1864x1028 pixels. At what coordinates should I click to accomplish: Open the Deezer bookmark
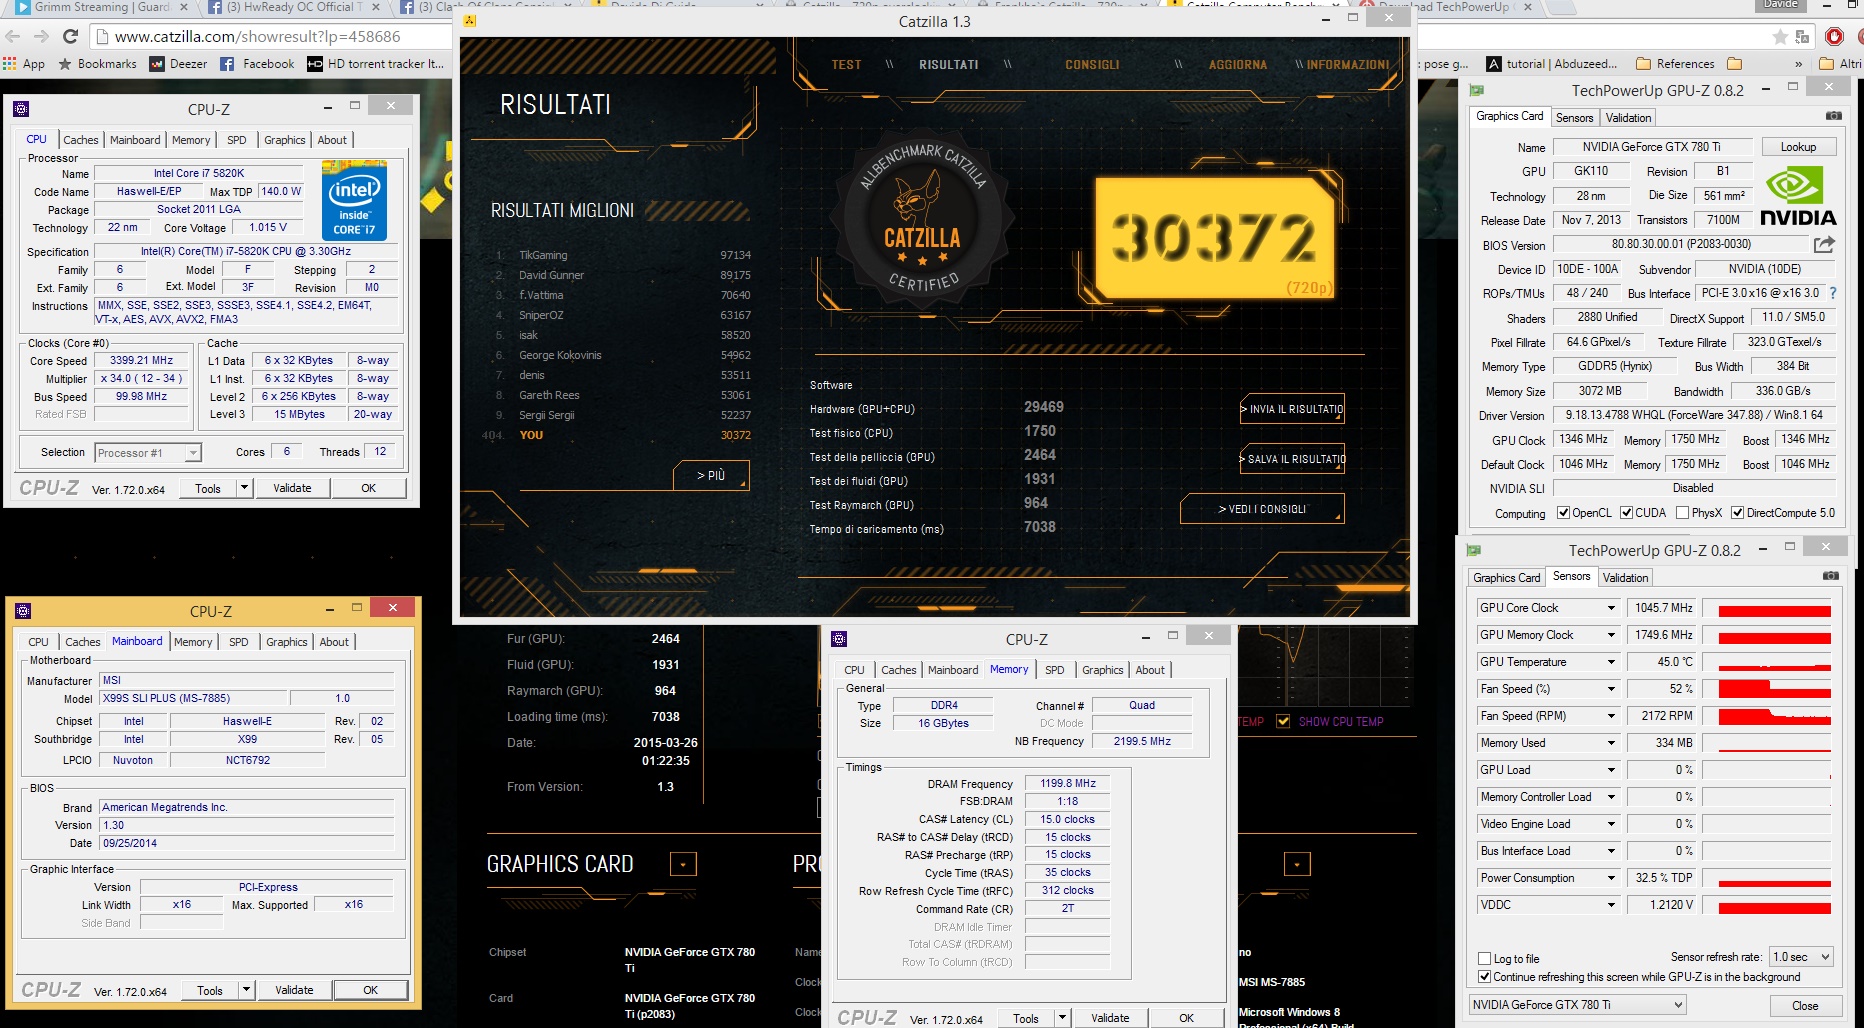click(178, 64)
